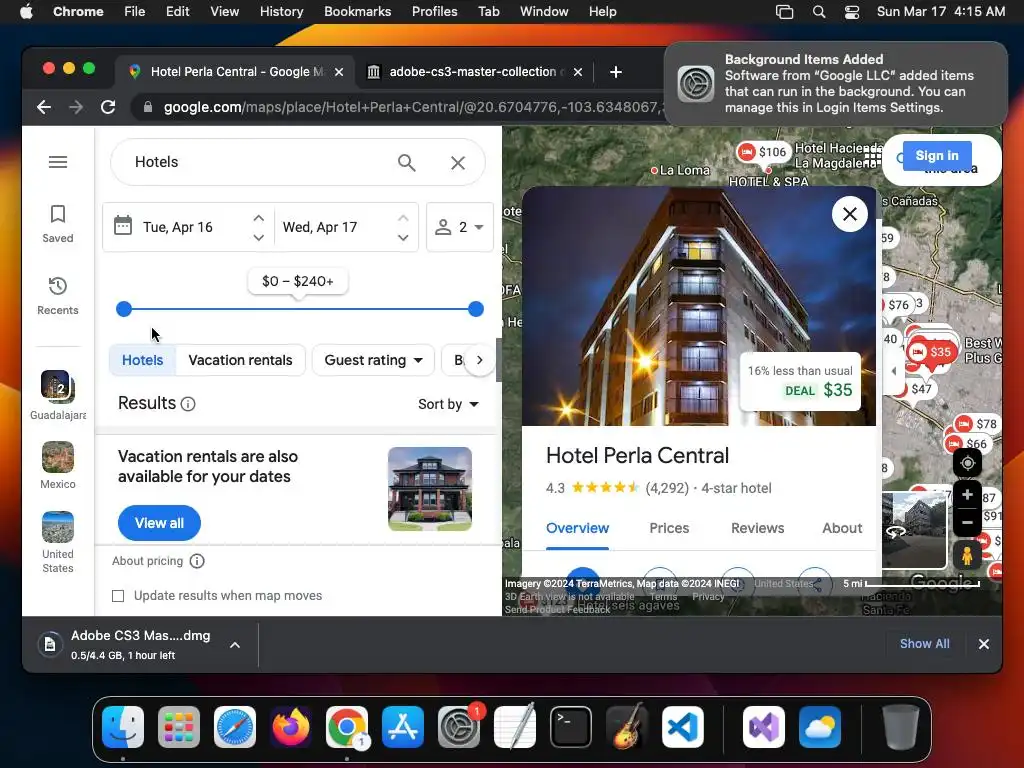Click the $106 hotel map marker

pos(762,152)
